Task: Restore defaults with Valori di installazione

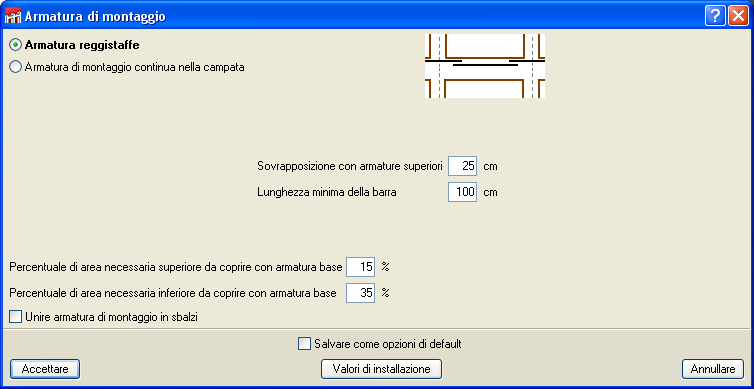Action: click(x=381, y=369)
